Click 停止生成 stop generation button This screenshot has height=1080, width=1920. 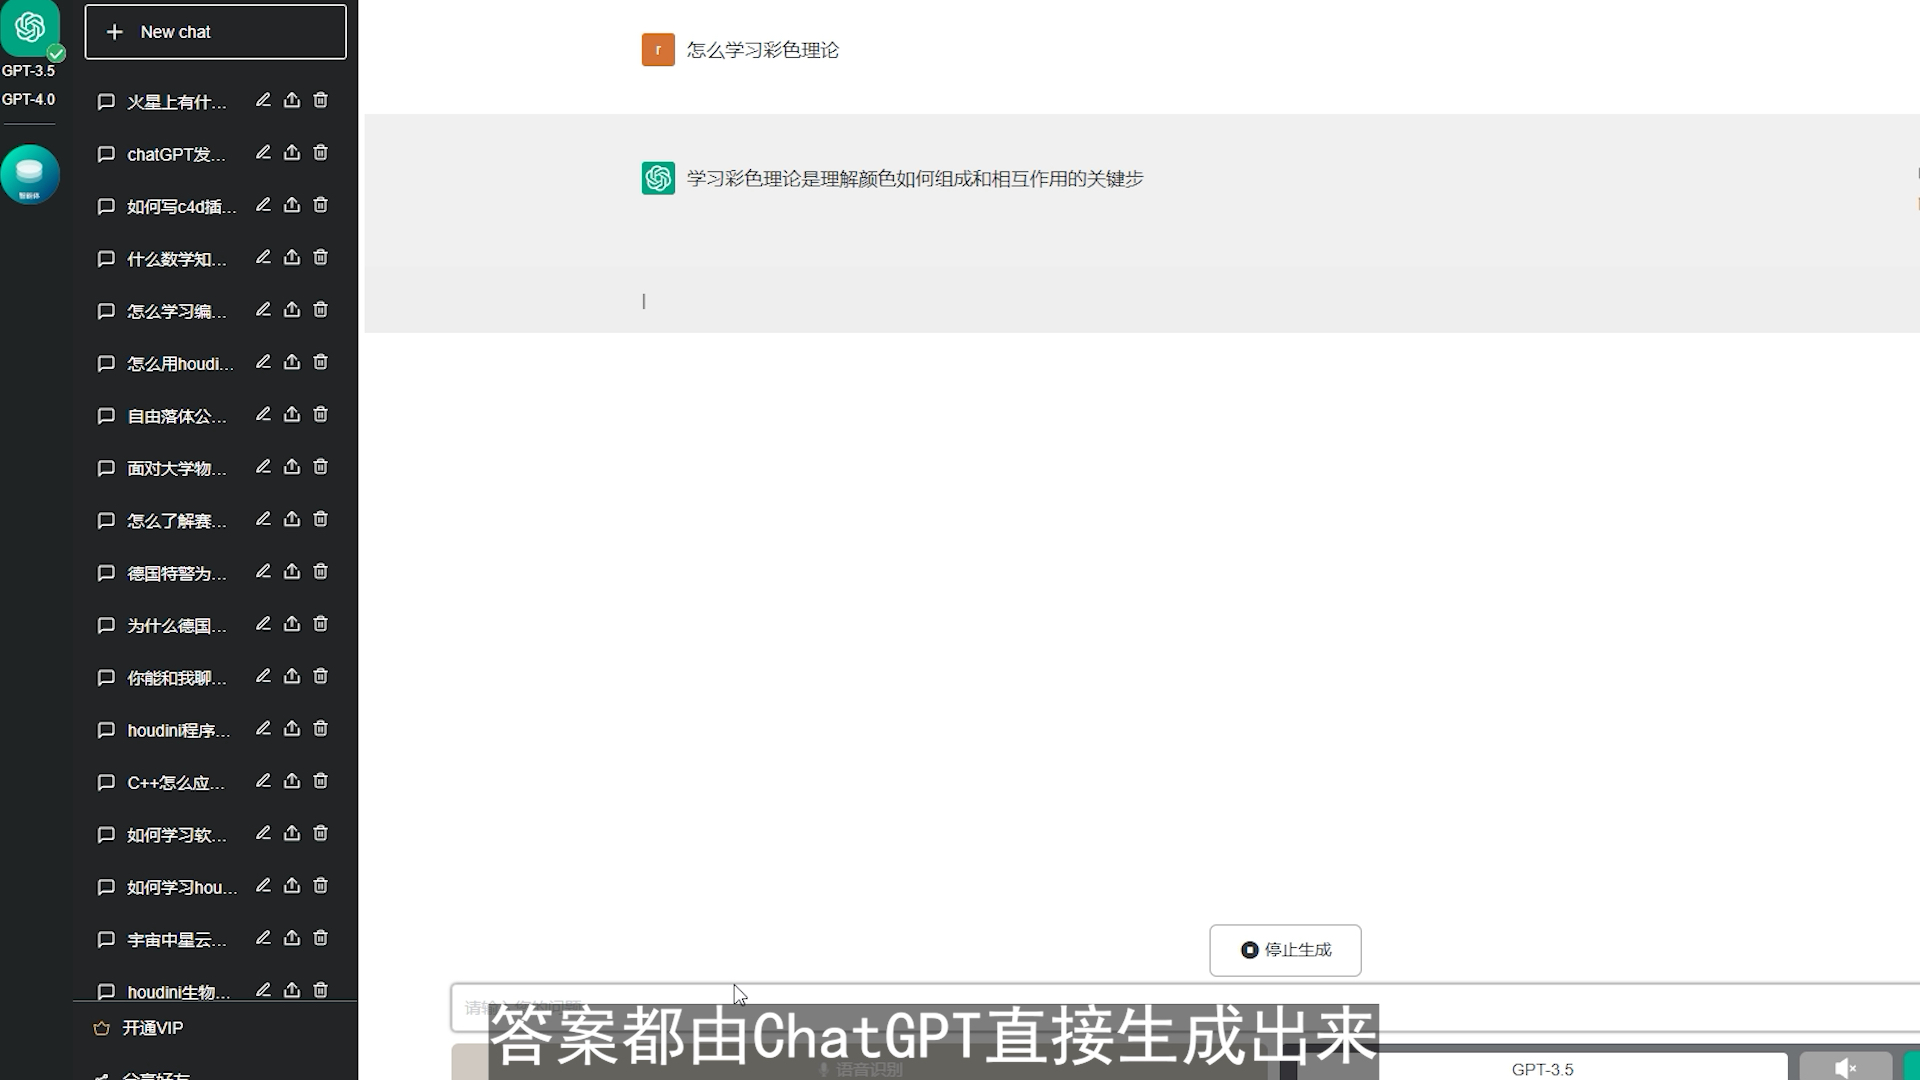pyautogui.click(x=1284, y=949)
